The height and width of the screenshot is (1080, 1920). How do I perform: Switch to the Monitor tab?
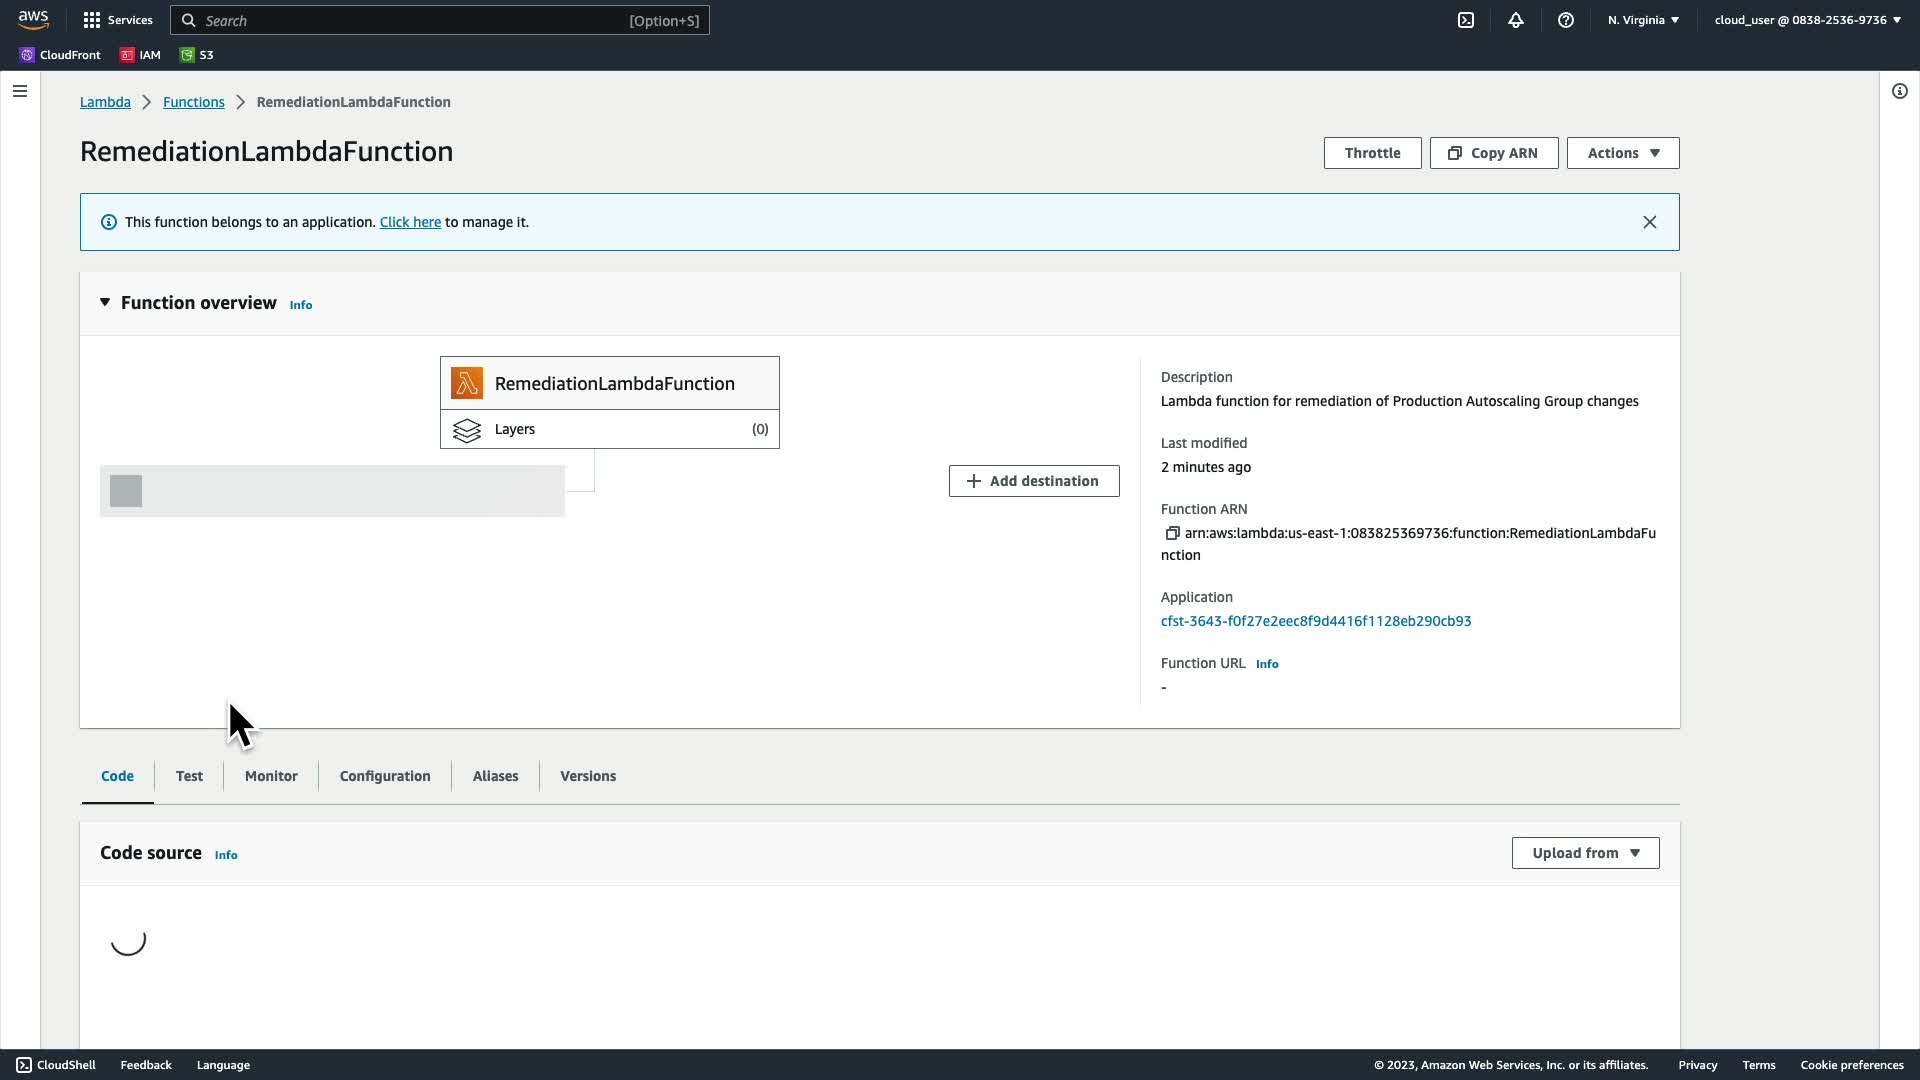point(271,776)
